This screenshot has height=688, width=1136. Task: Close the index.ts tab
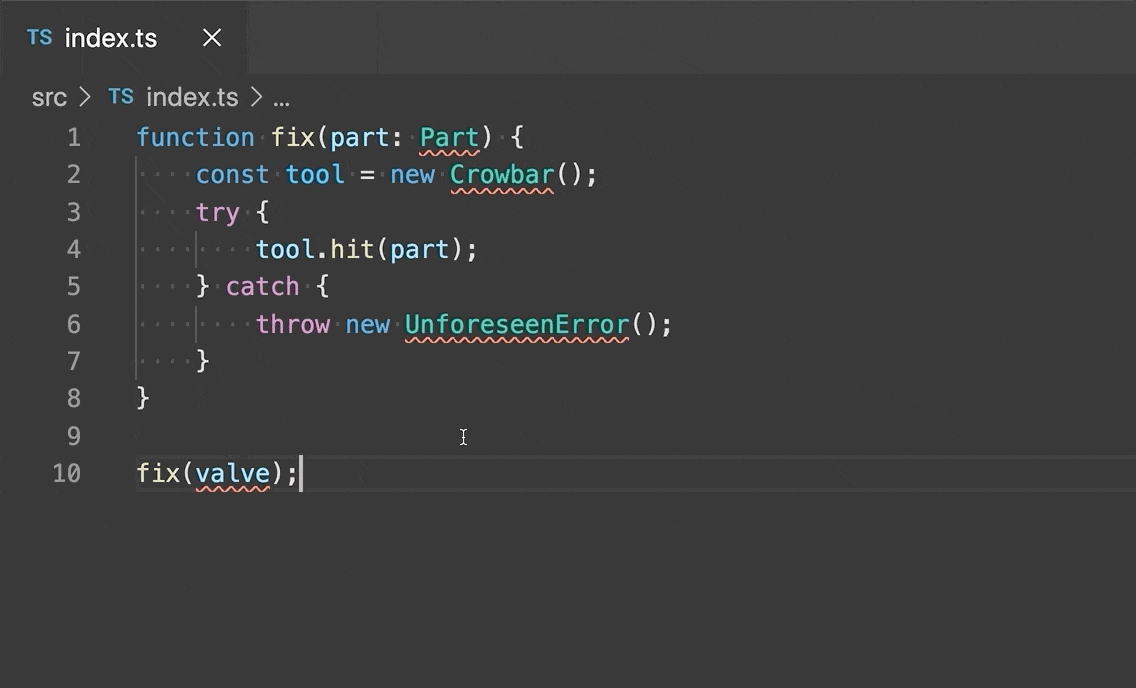(211, 37)
